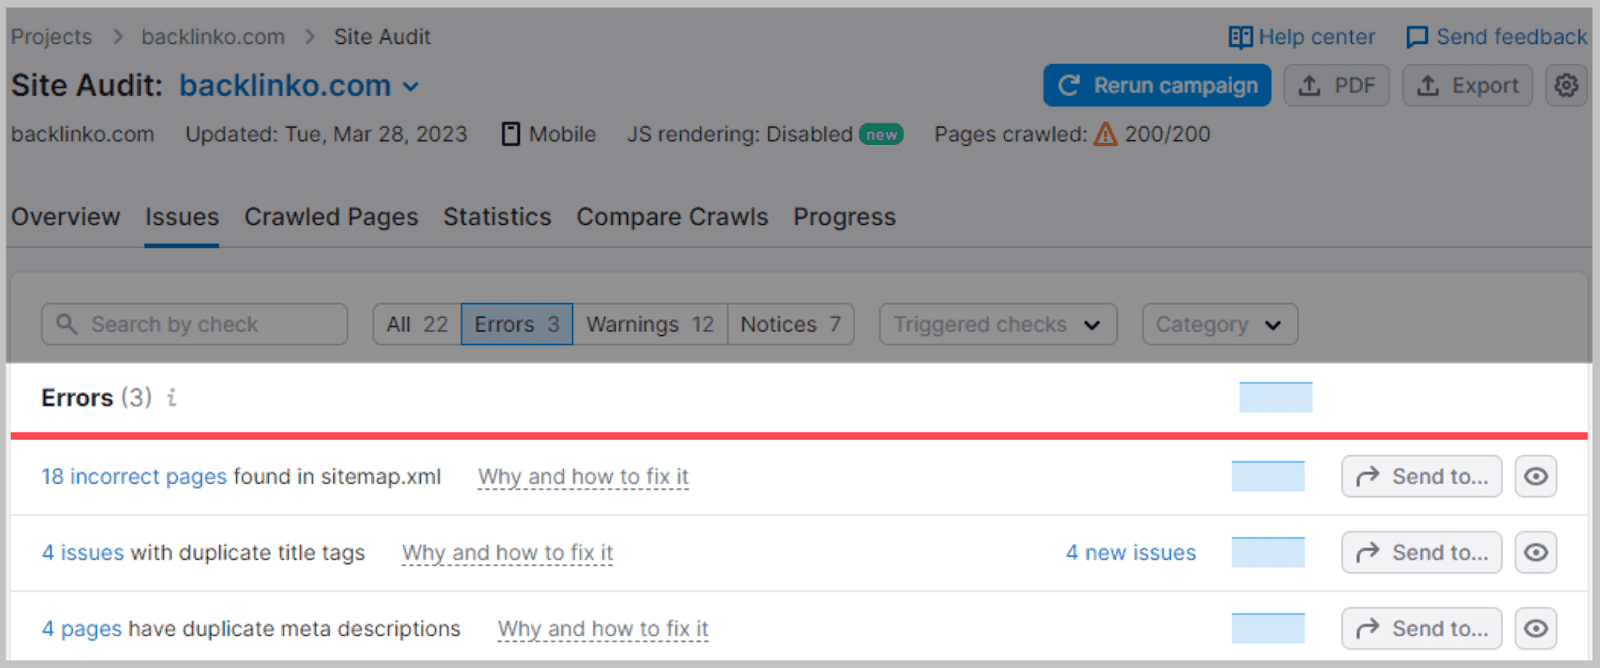Open the Triggered checks dropdown

click(998, 324)
